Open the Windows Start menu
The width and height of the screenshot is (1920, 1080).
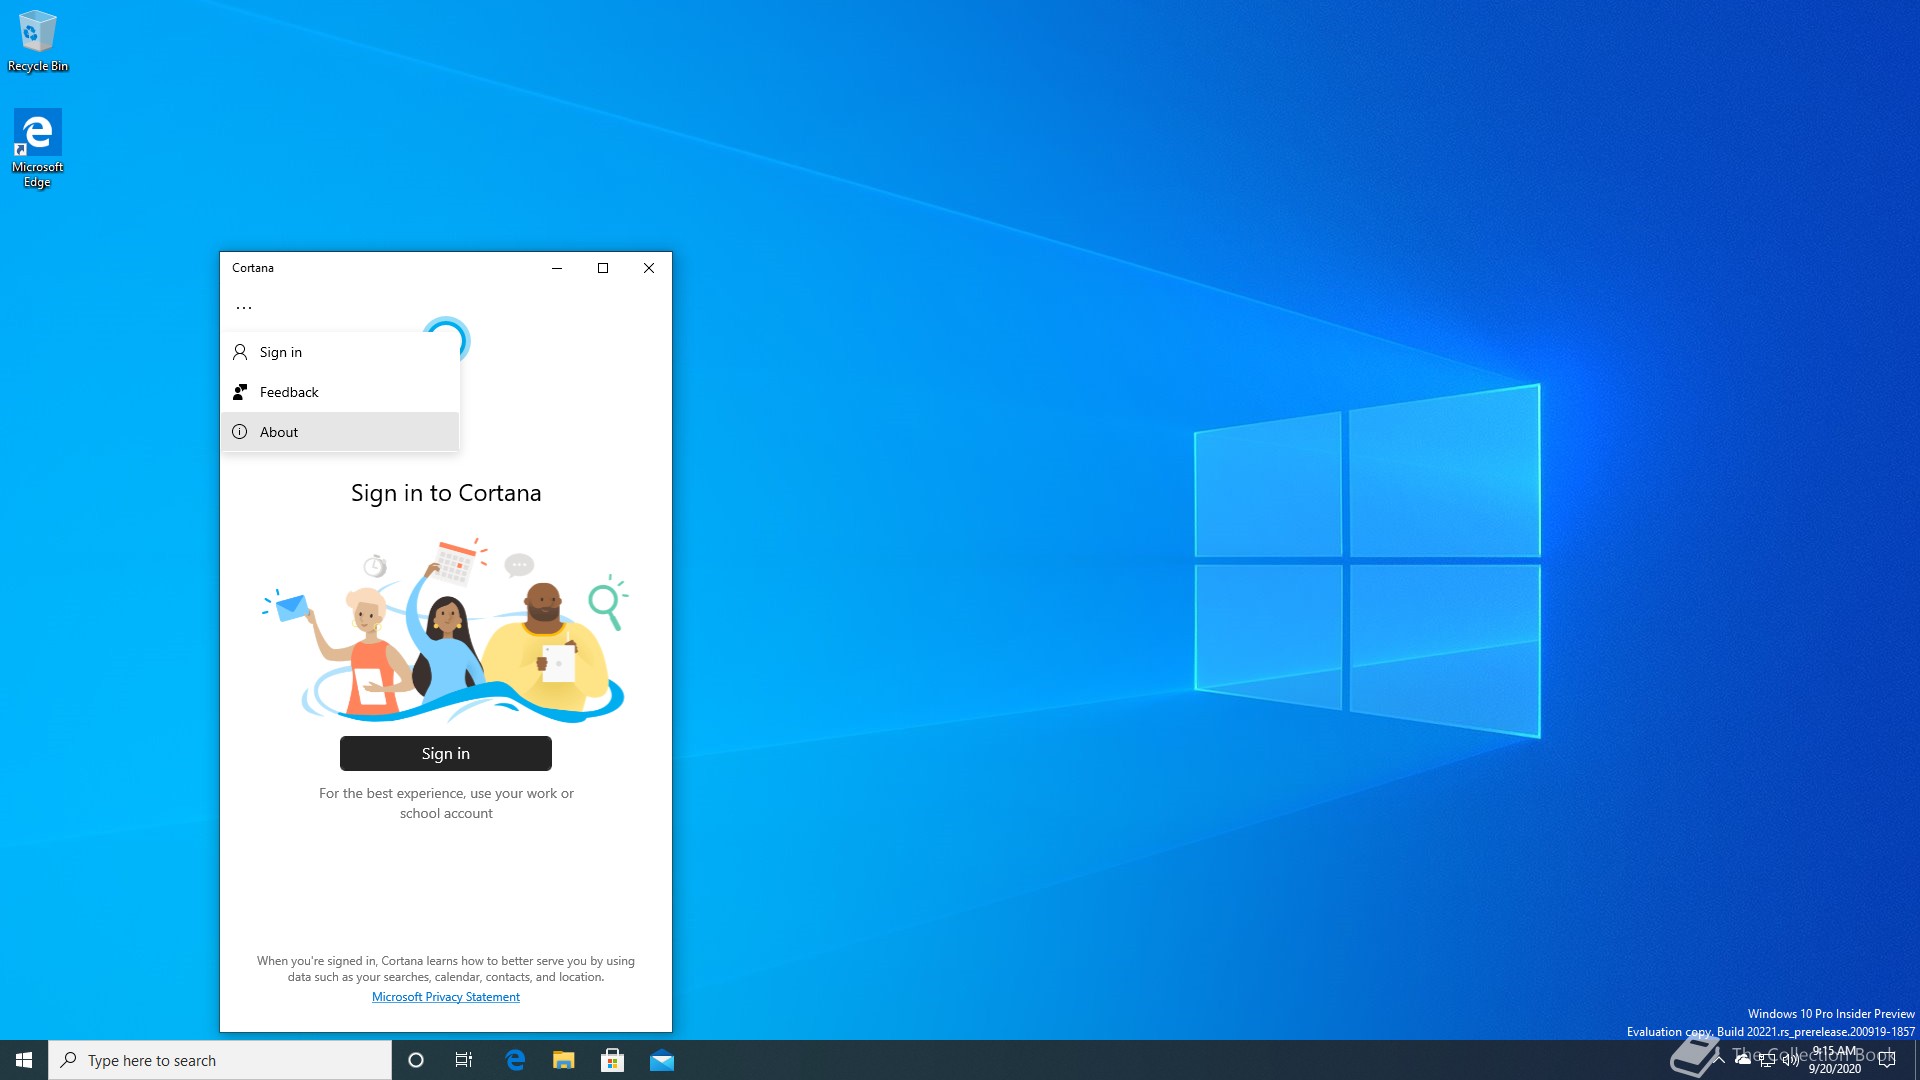point(24,1060)
